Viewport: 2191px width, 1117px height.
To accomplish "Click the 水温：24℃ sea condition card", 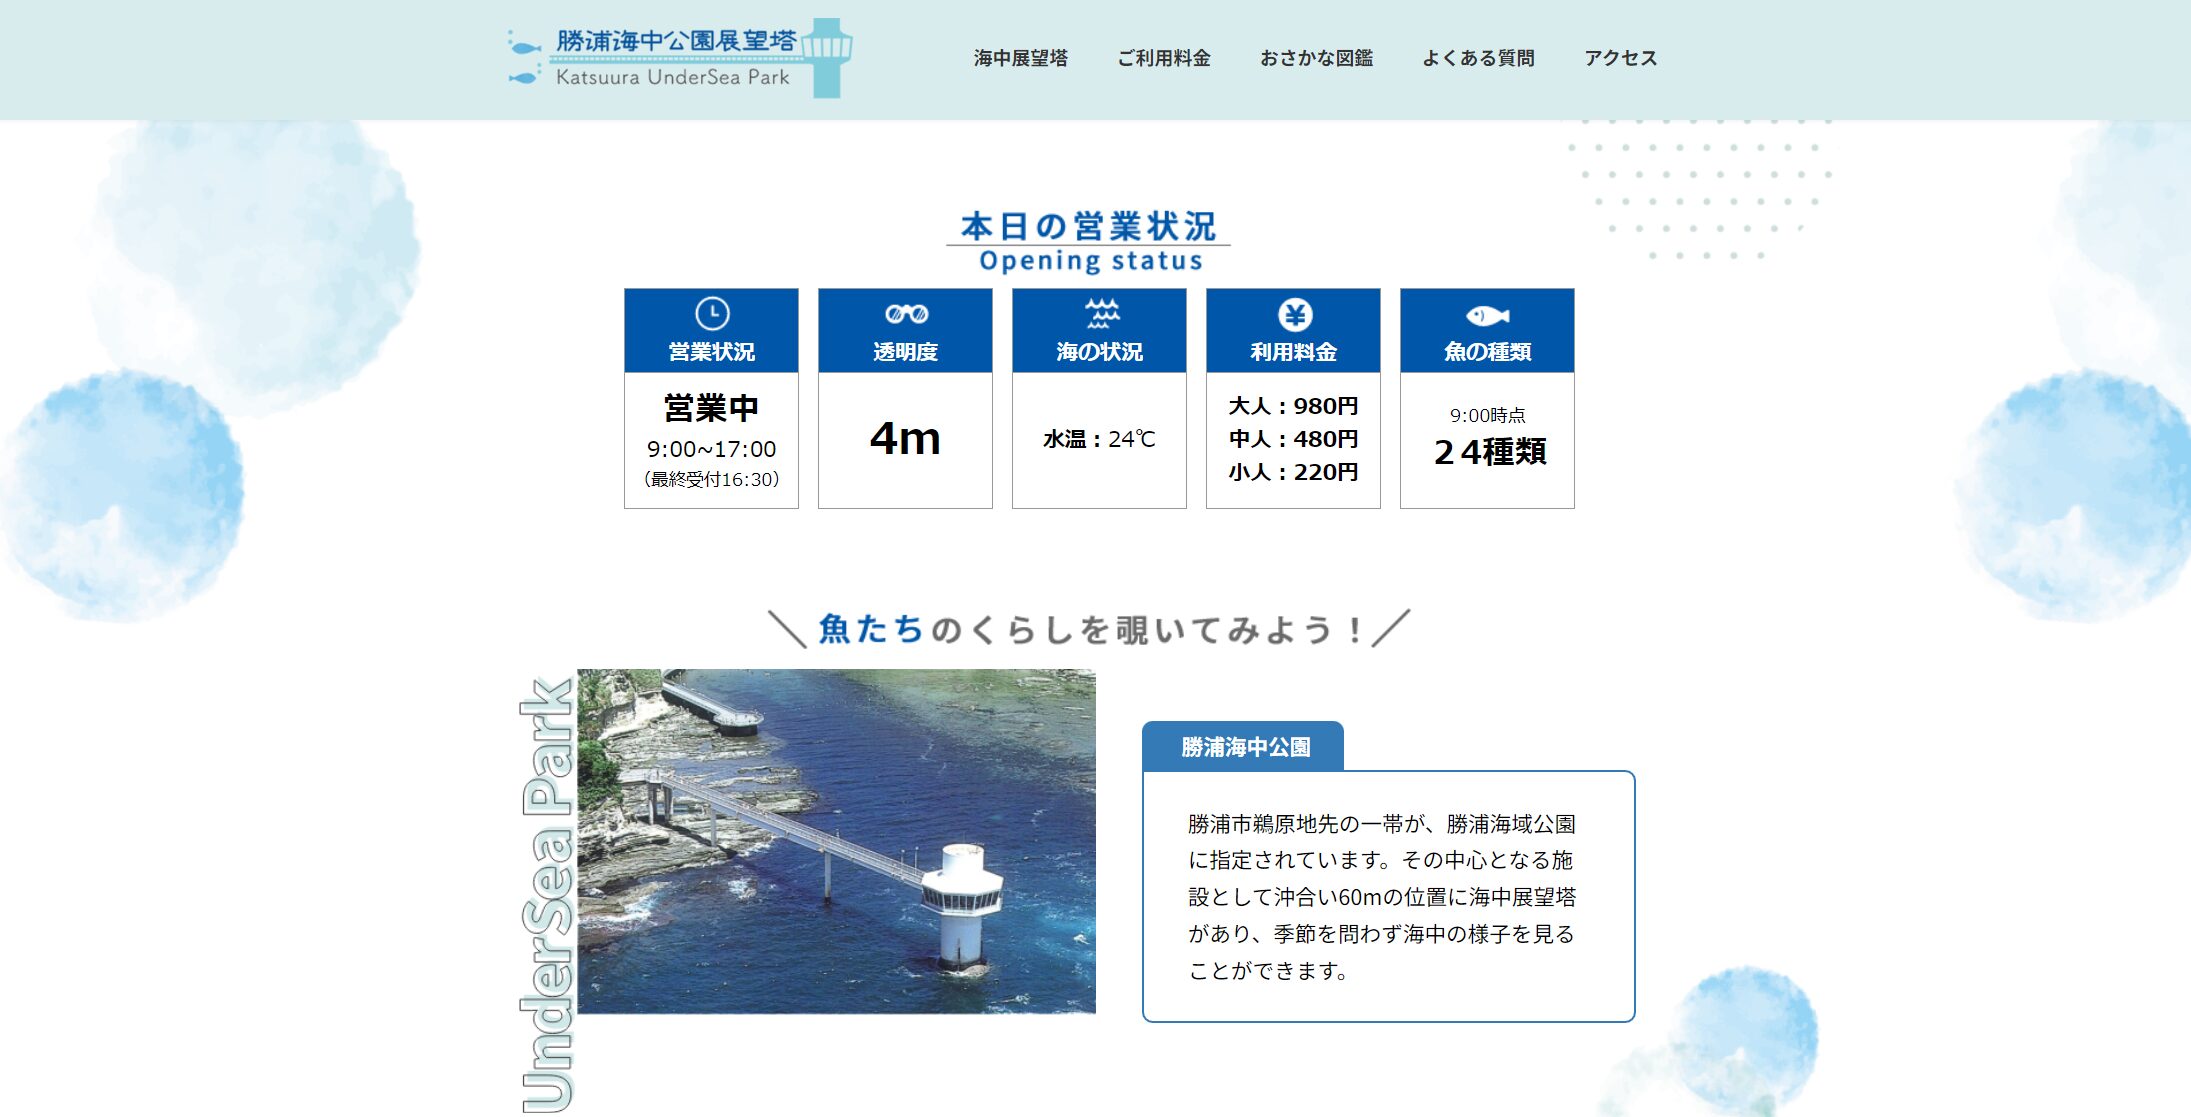I will coord(1099,439).
